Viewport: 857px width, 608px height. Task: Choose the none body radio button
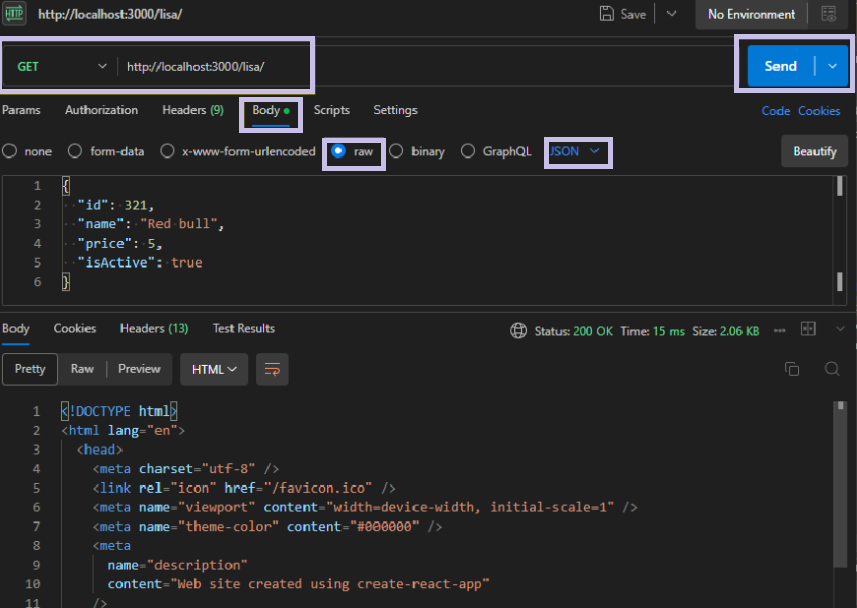(10, 151)
